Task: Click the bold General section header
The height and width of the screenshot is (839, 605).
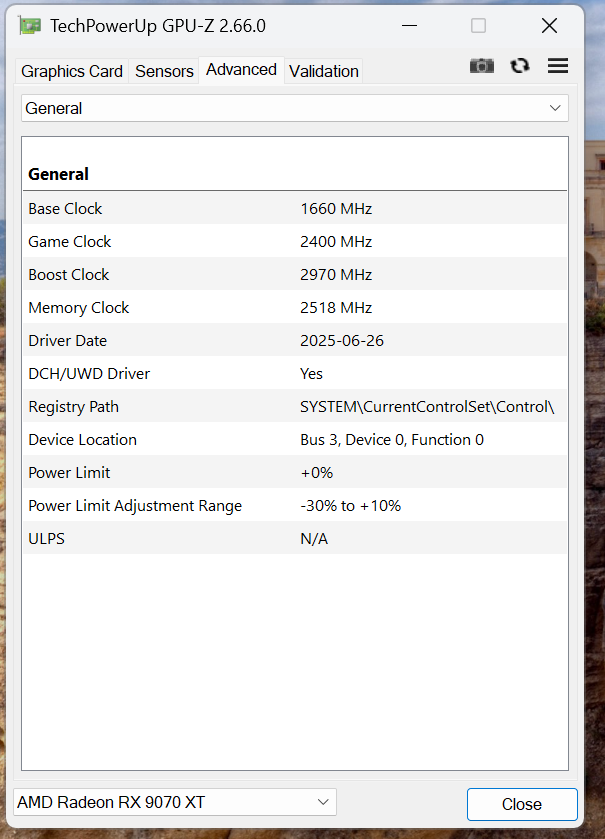Action: [x=58, y=174]
